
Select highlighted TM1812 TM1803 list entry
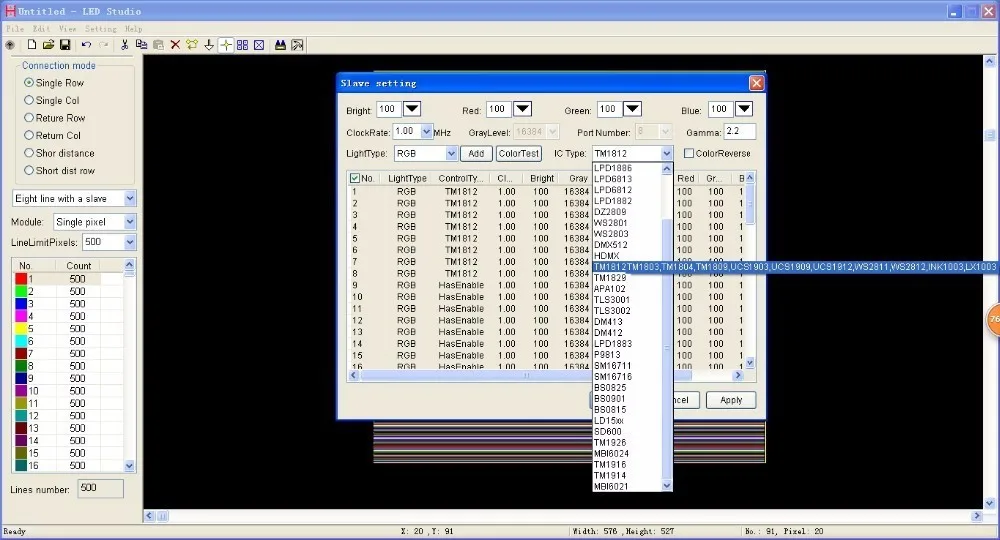pyautogui.click(x=795, y=266)
